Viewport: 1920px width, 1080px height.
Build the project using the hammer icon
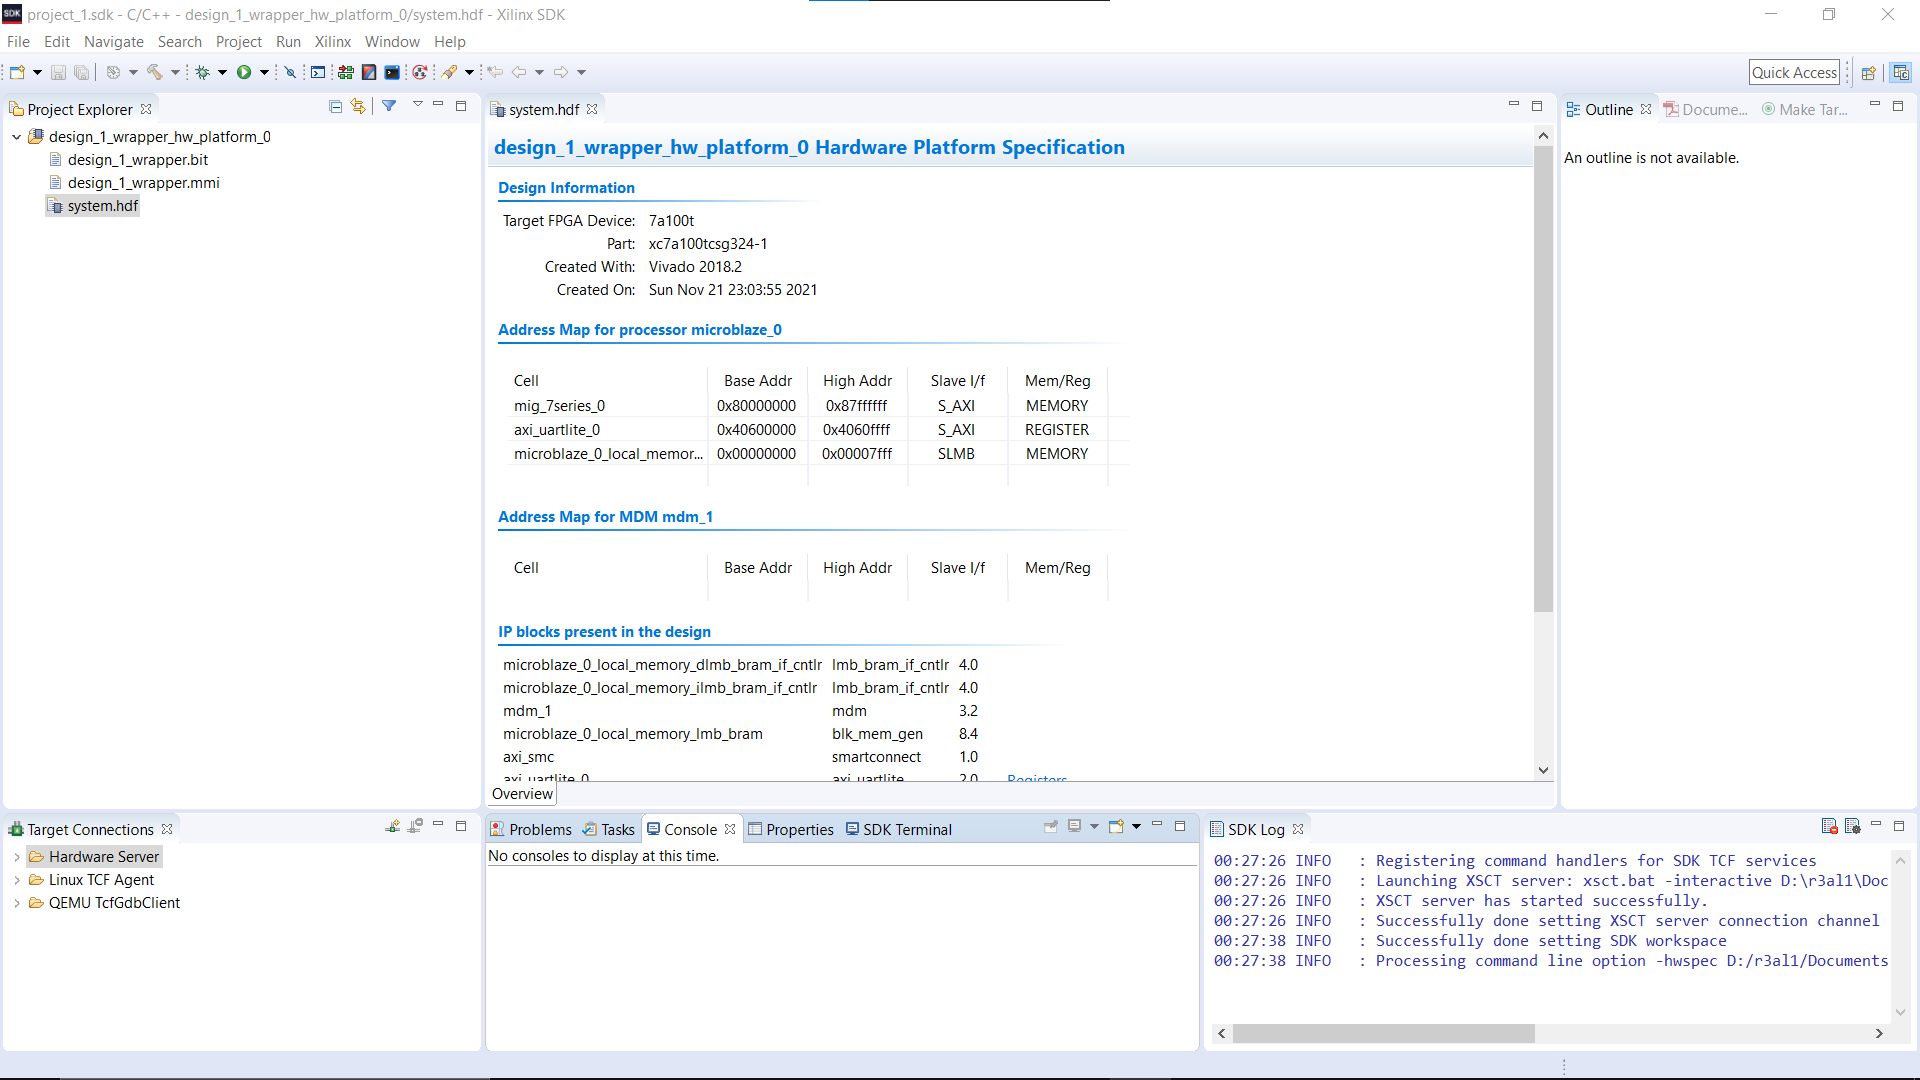155,72
